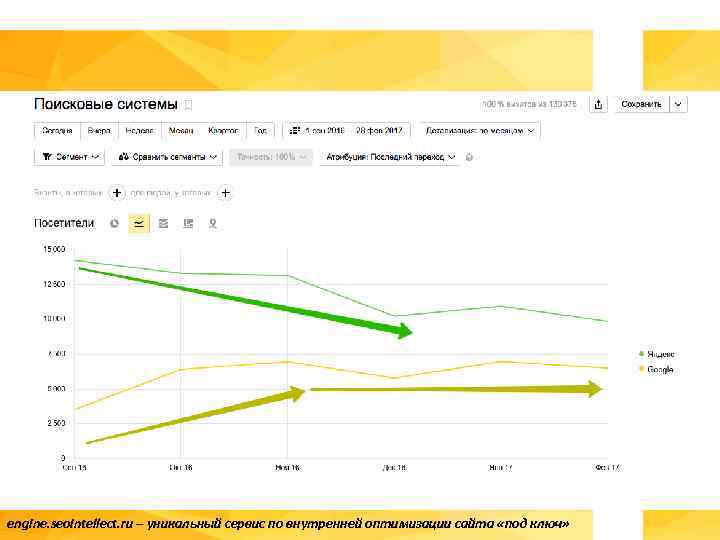Select the Сегодня period tab

pyautogui.click(x=57, y=131)
